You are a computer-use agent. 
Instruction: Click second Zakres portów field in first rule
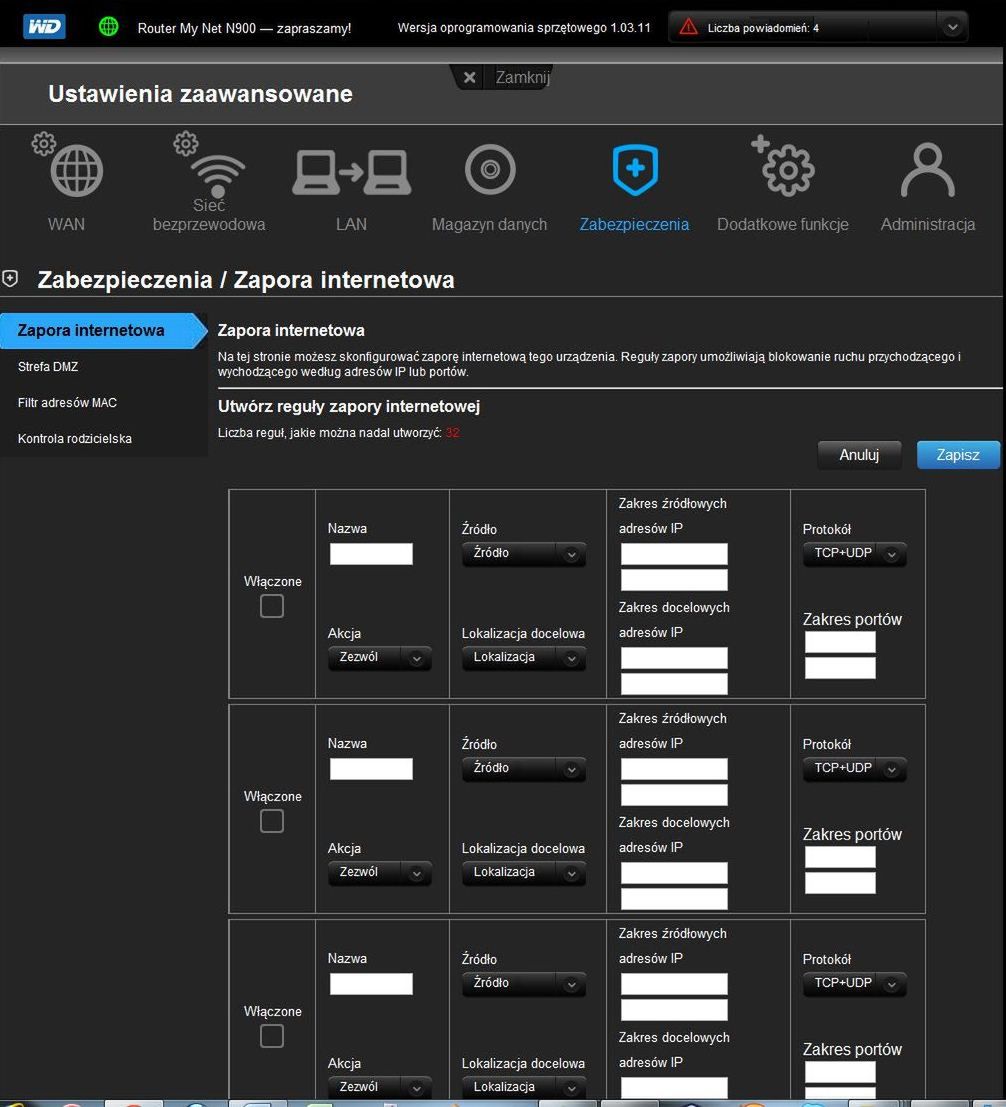point(840,668)
